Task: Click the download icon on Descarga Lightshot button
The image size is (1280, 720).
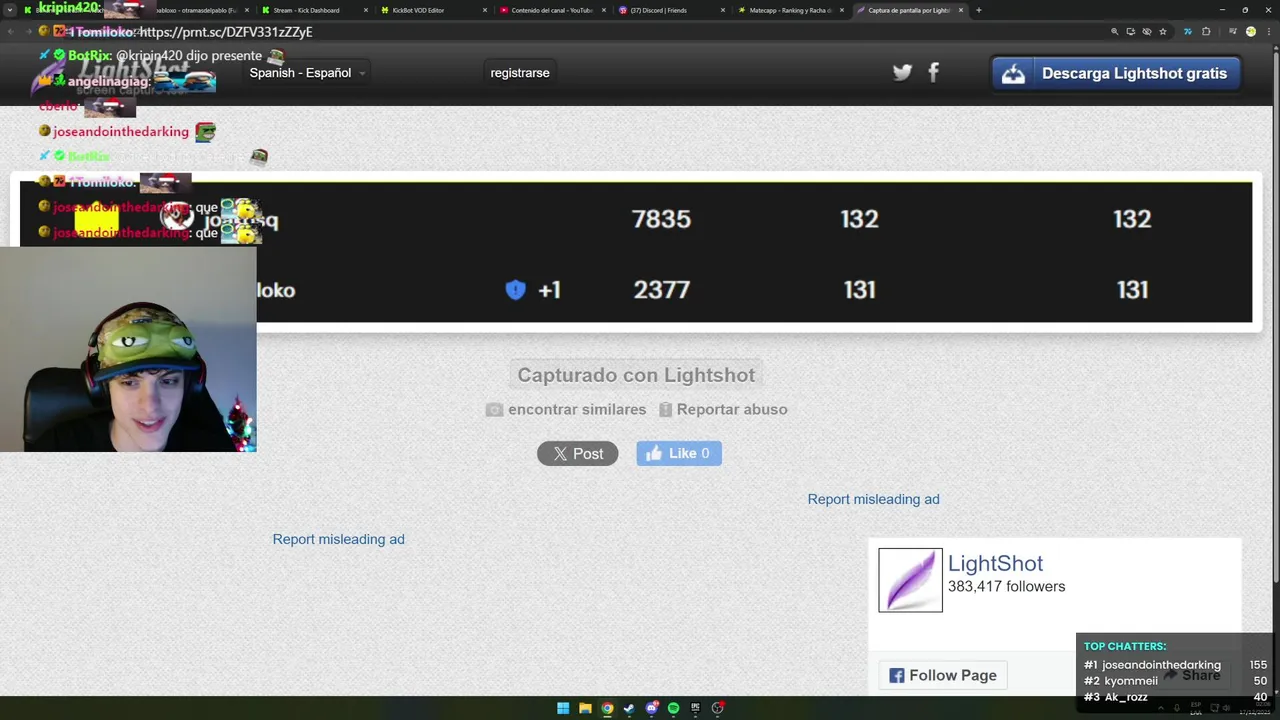Action: [x=1014, y=73]
